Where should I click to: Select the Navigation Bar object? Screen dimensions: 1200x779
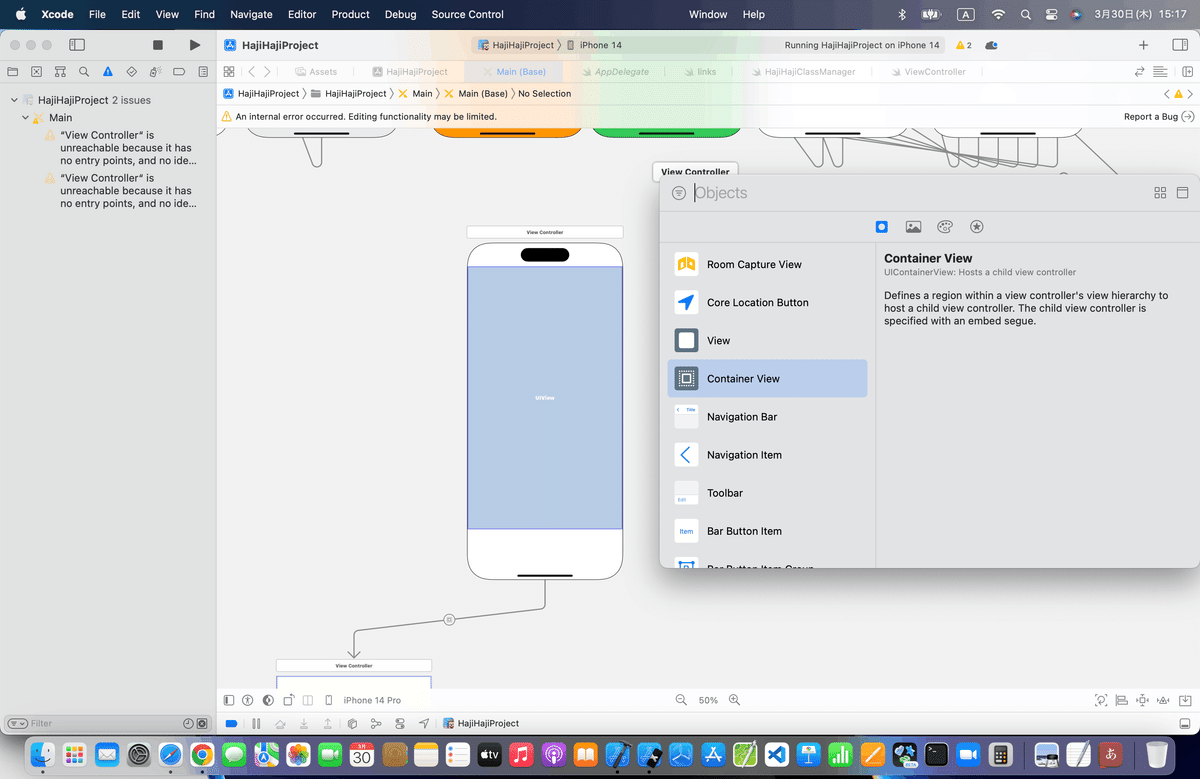click(x=767, y=417)
